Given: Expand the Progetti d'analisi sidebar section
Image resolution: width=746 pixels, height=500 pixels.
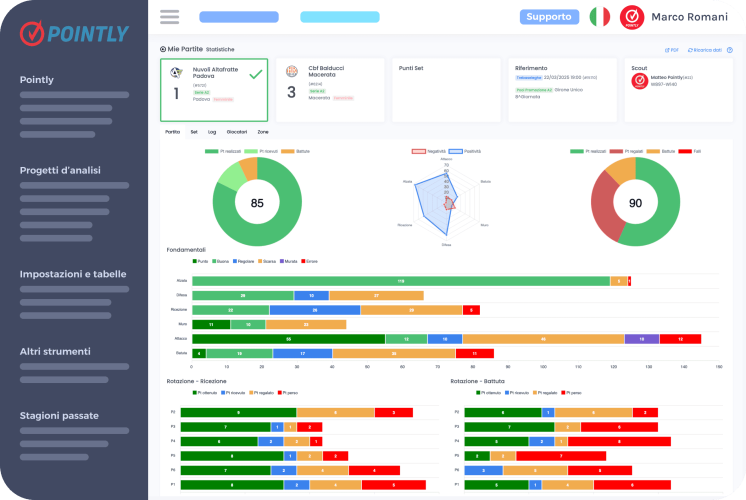Looking at the screenshot, I should 60,170.
